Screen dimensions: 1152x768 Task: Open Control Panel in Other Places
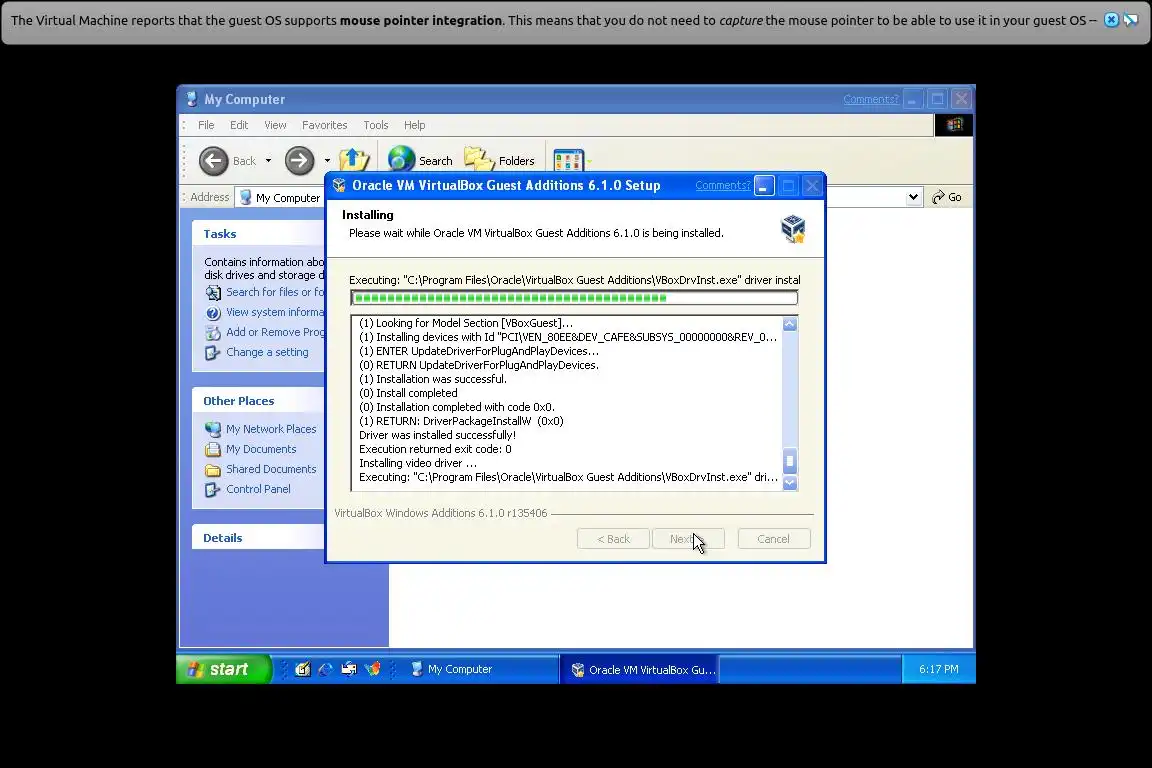point(258,489)
